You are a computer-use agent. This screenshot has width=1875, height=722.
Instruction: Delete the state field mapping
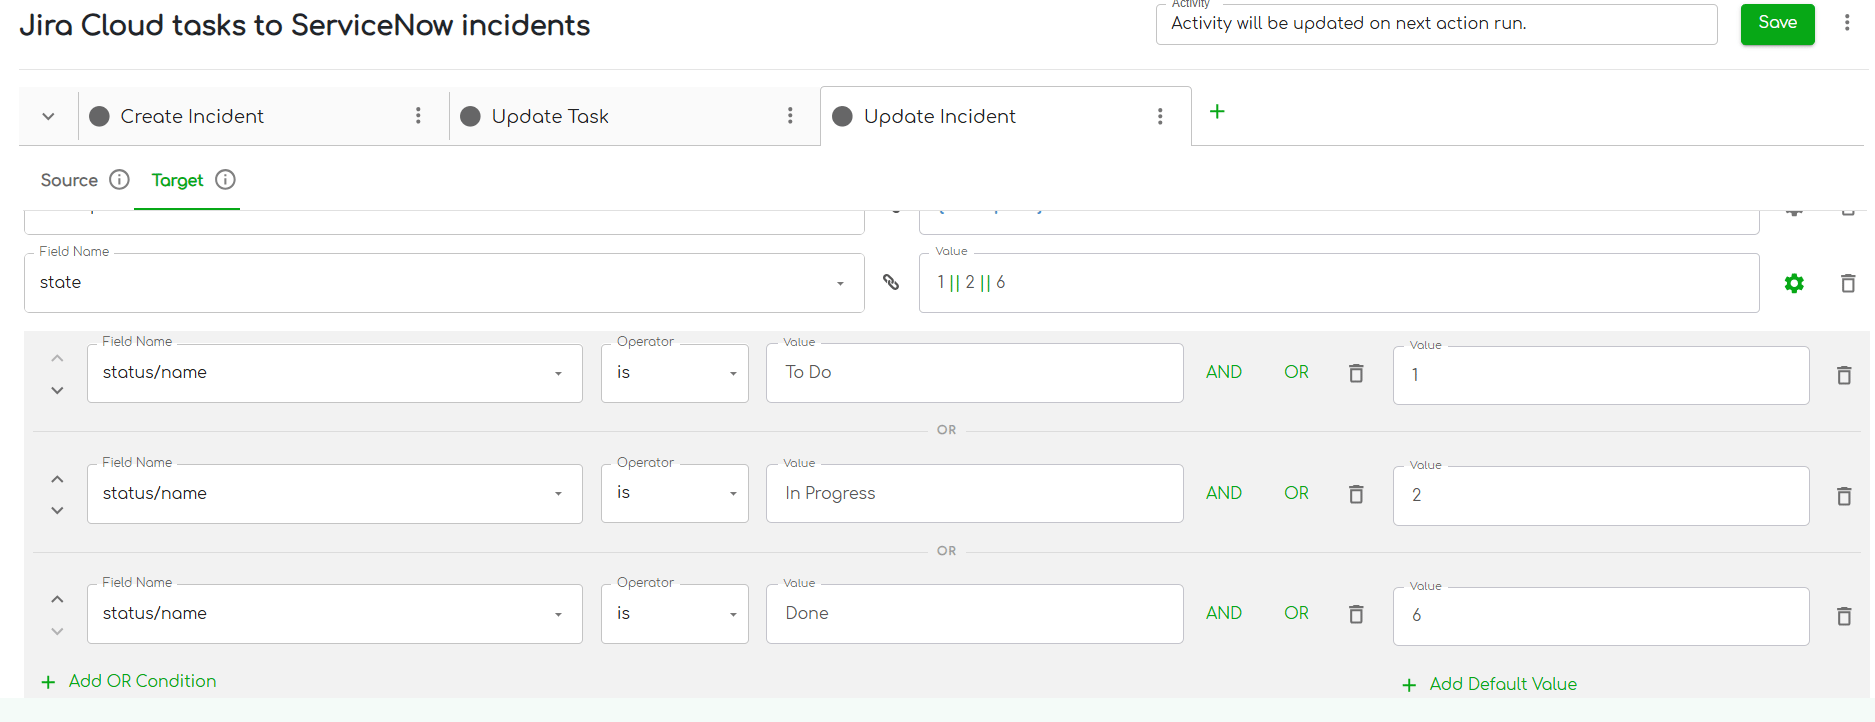(1848, 283)
